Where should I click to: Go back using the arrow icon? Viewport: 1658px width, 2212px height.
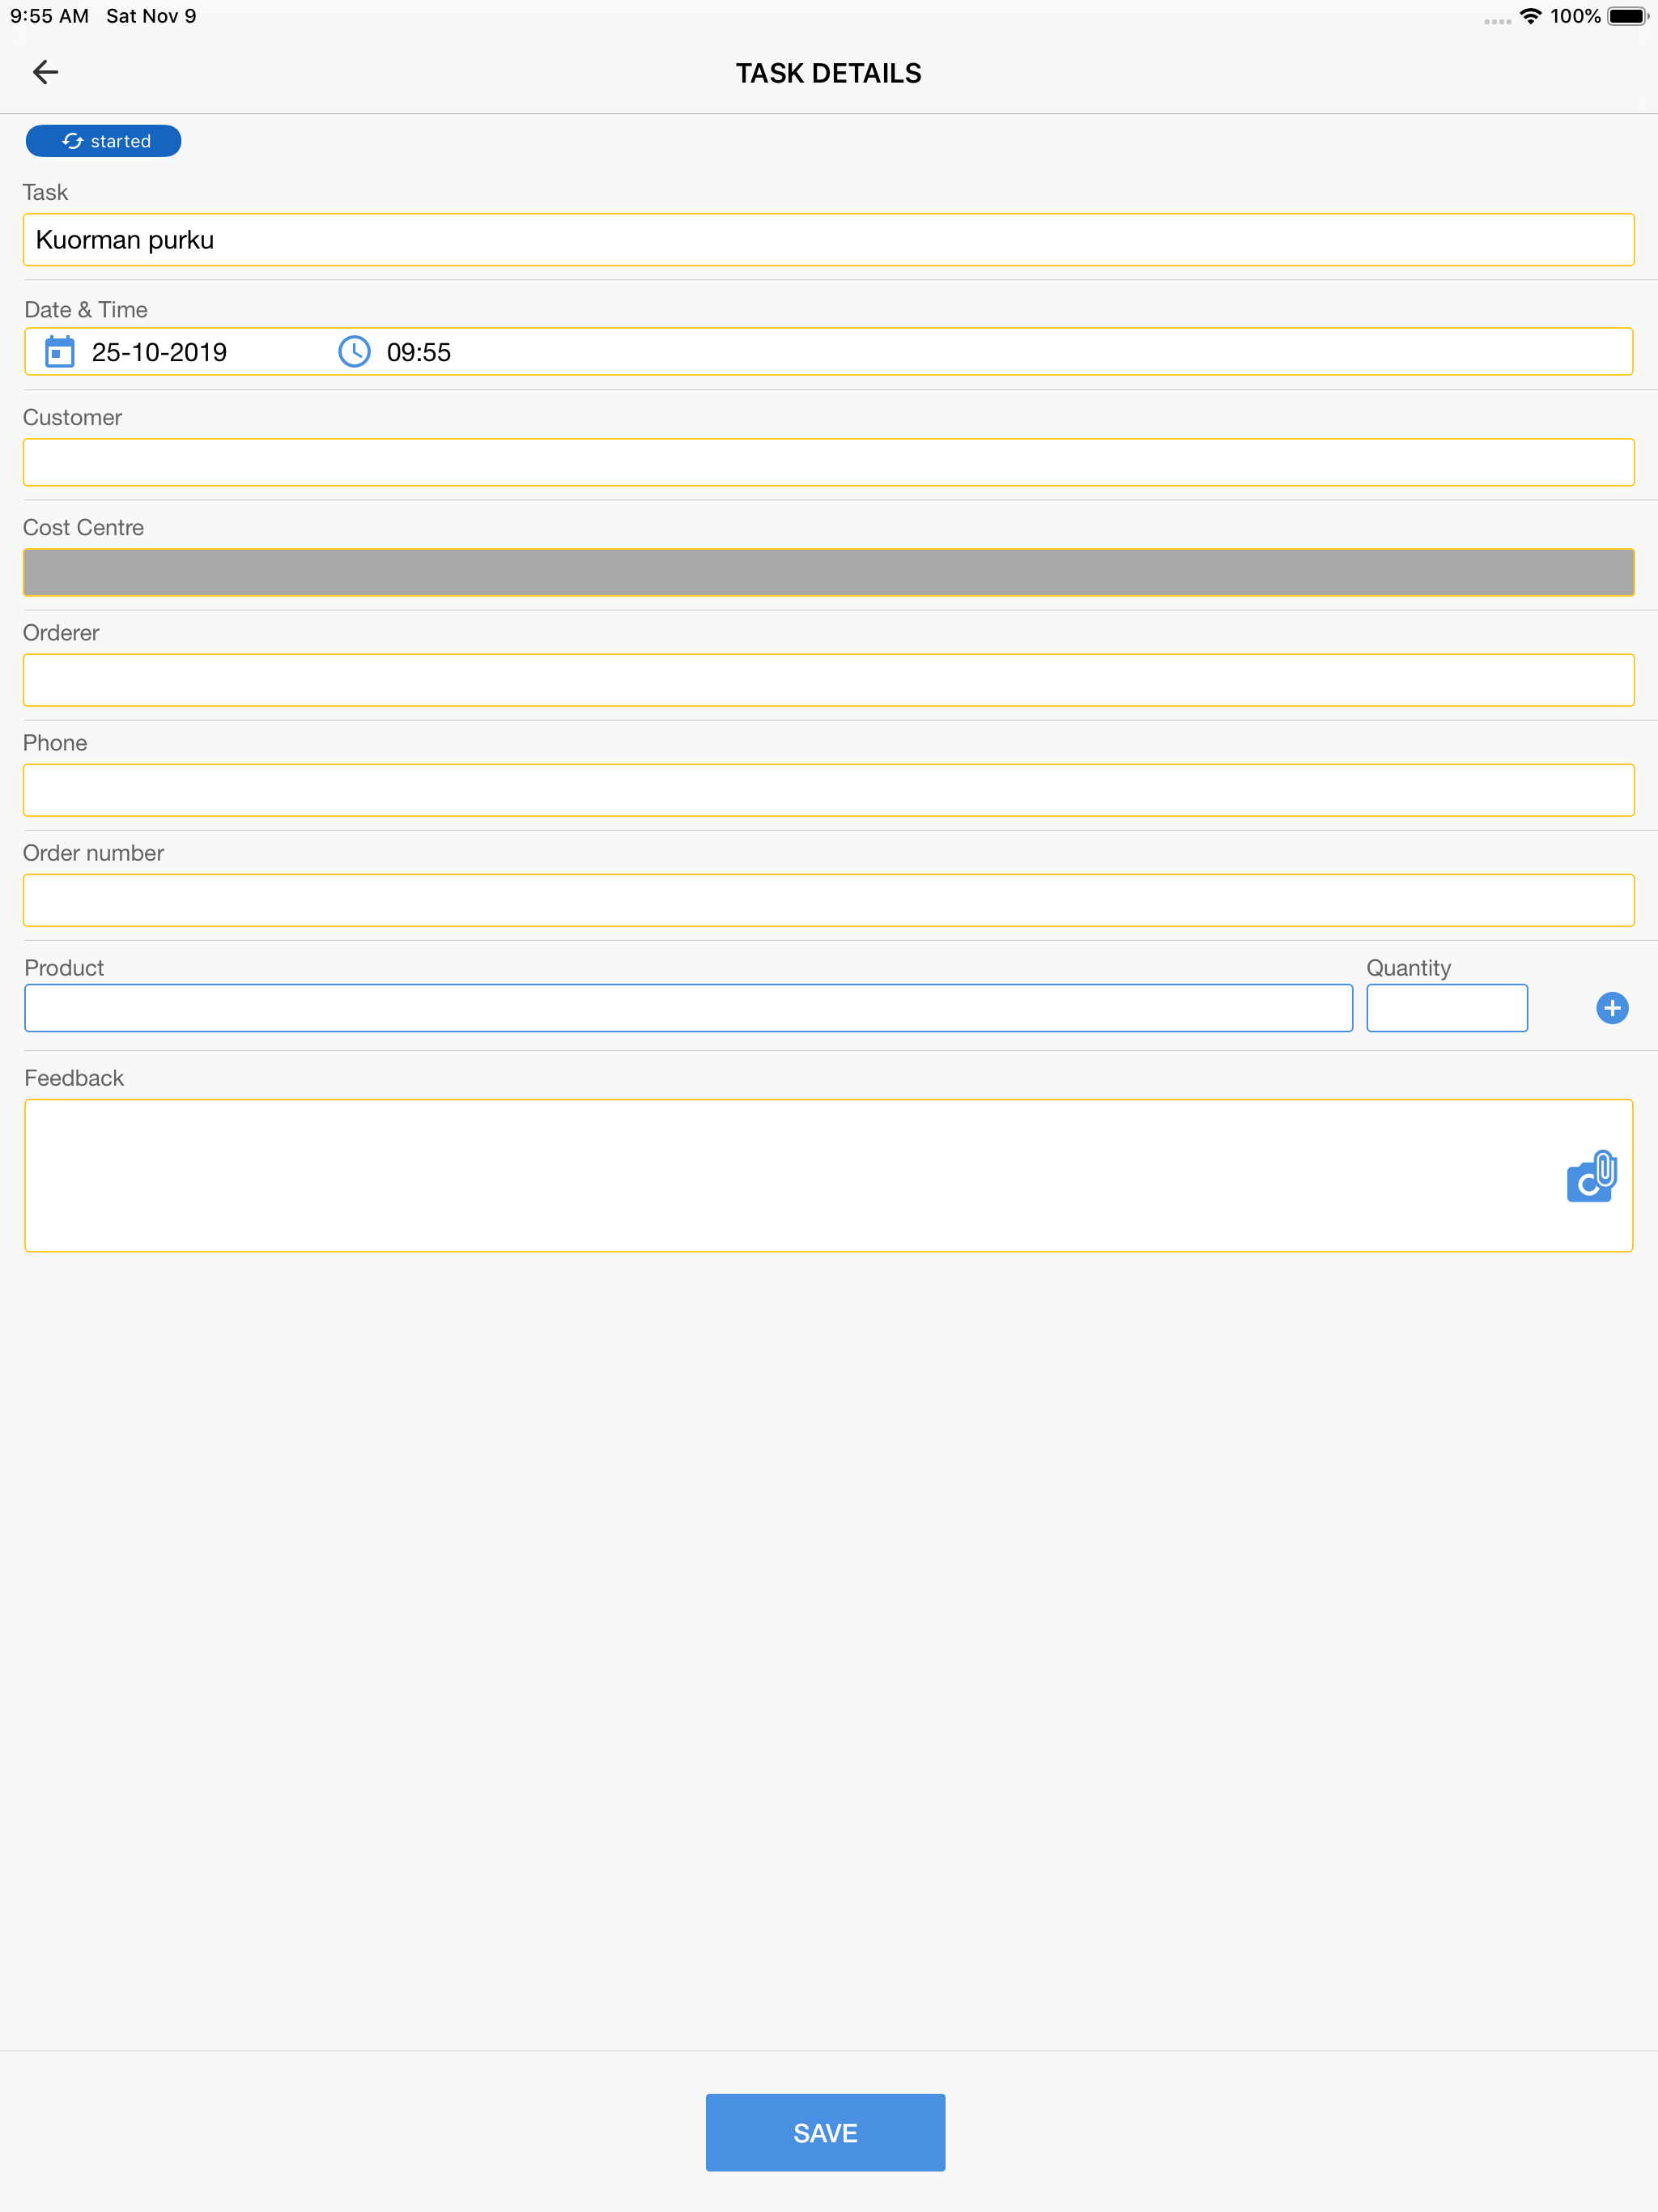(46, 72)
